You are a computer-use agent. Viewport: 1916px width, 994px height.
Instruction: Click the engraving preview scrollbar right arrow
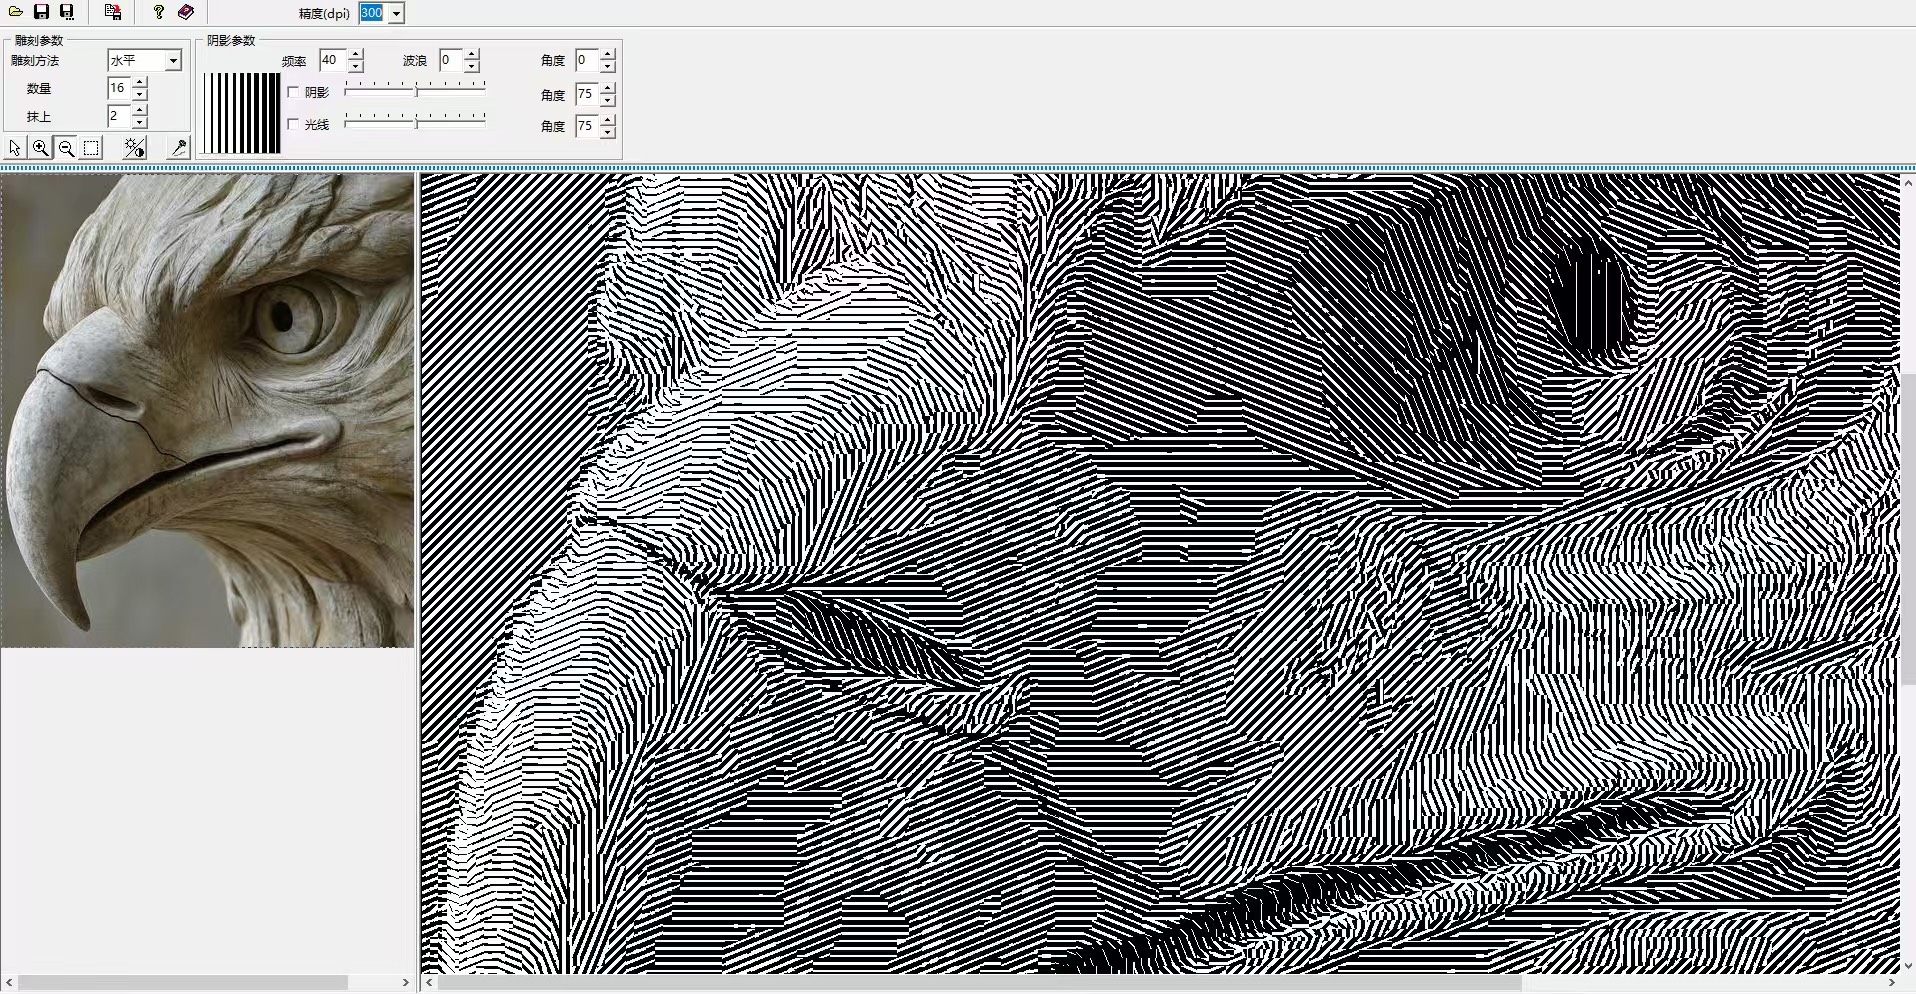tap(1891, 983)
